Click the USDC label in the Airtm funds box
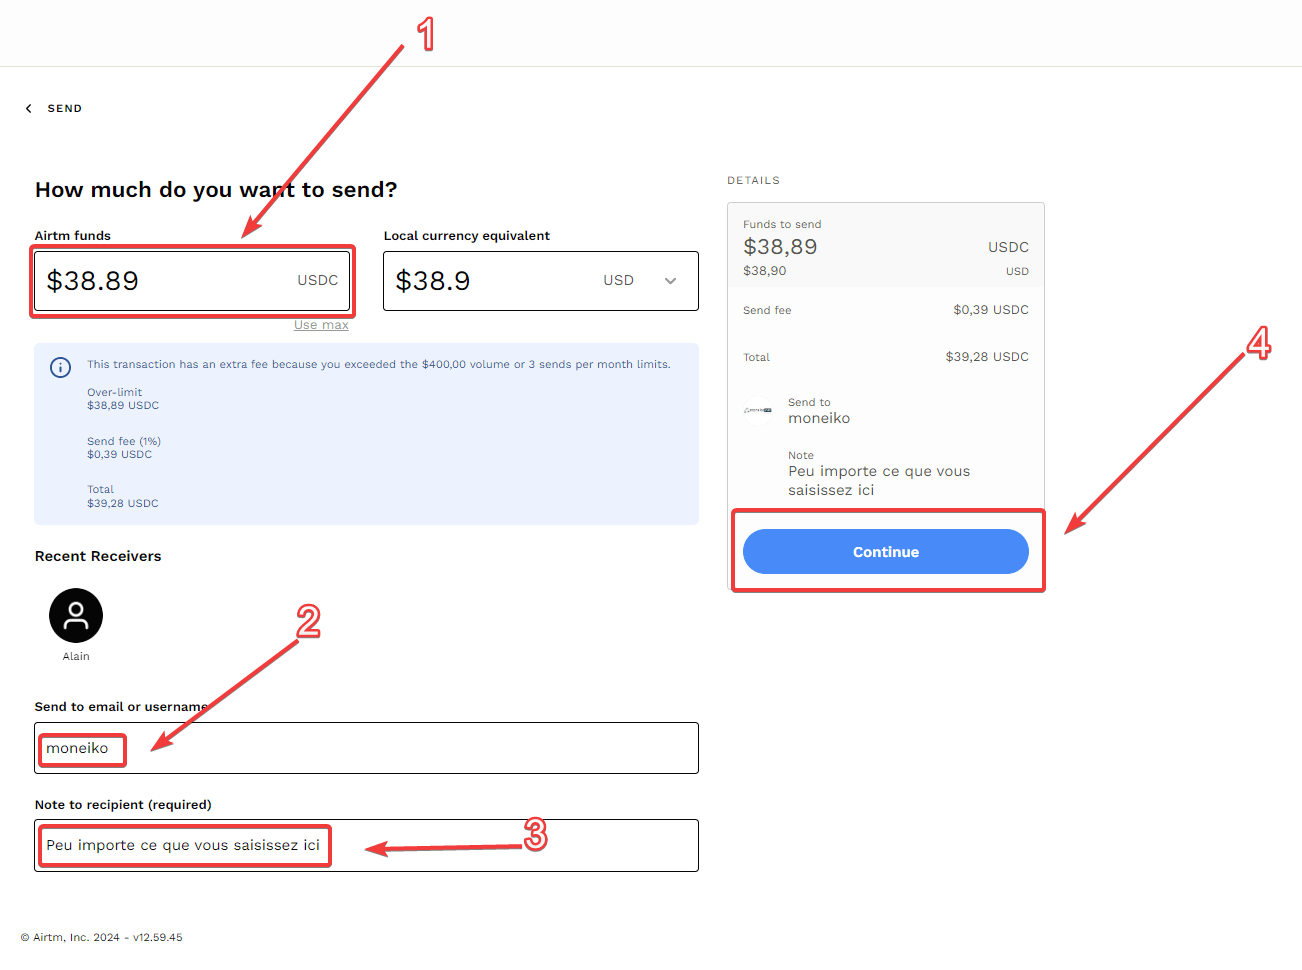The width and height of the screenshot is (1302, 970). (x=317, y=281)
